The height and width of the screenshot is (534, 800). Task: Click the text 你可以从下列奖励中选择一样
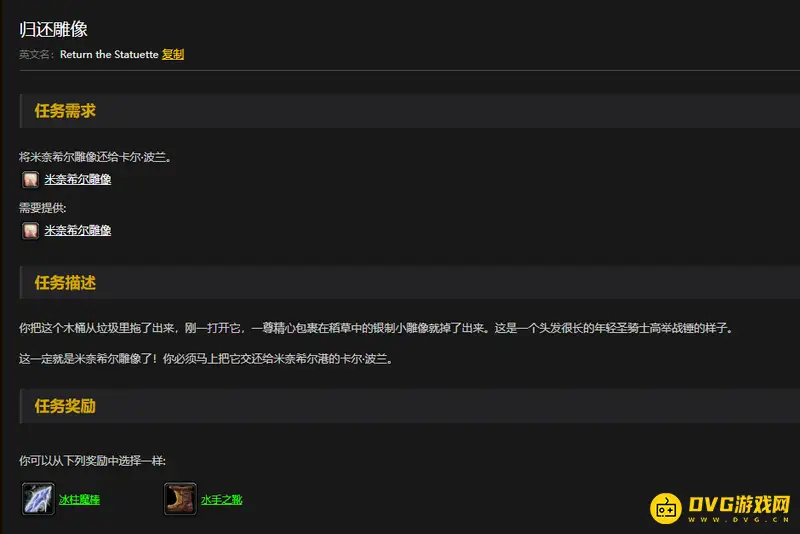pyautogui.click(x=92, y=461)
